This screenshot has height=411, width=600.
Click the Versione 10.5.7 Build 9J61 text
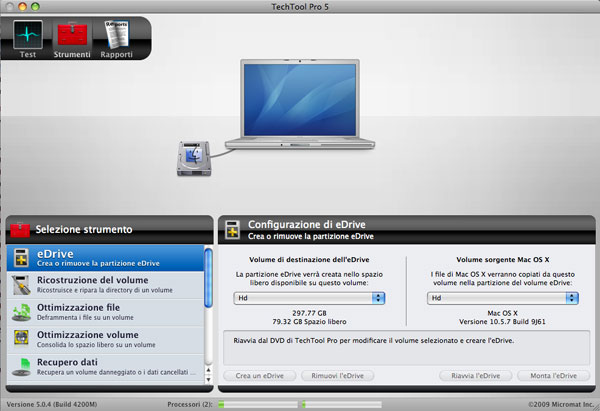tap(502, 322)
